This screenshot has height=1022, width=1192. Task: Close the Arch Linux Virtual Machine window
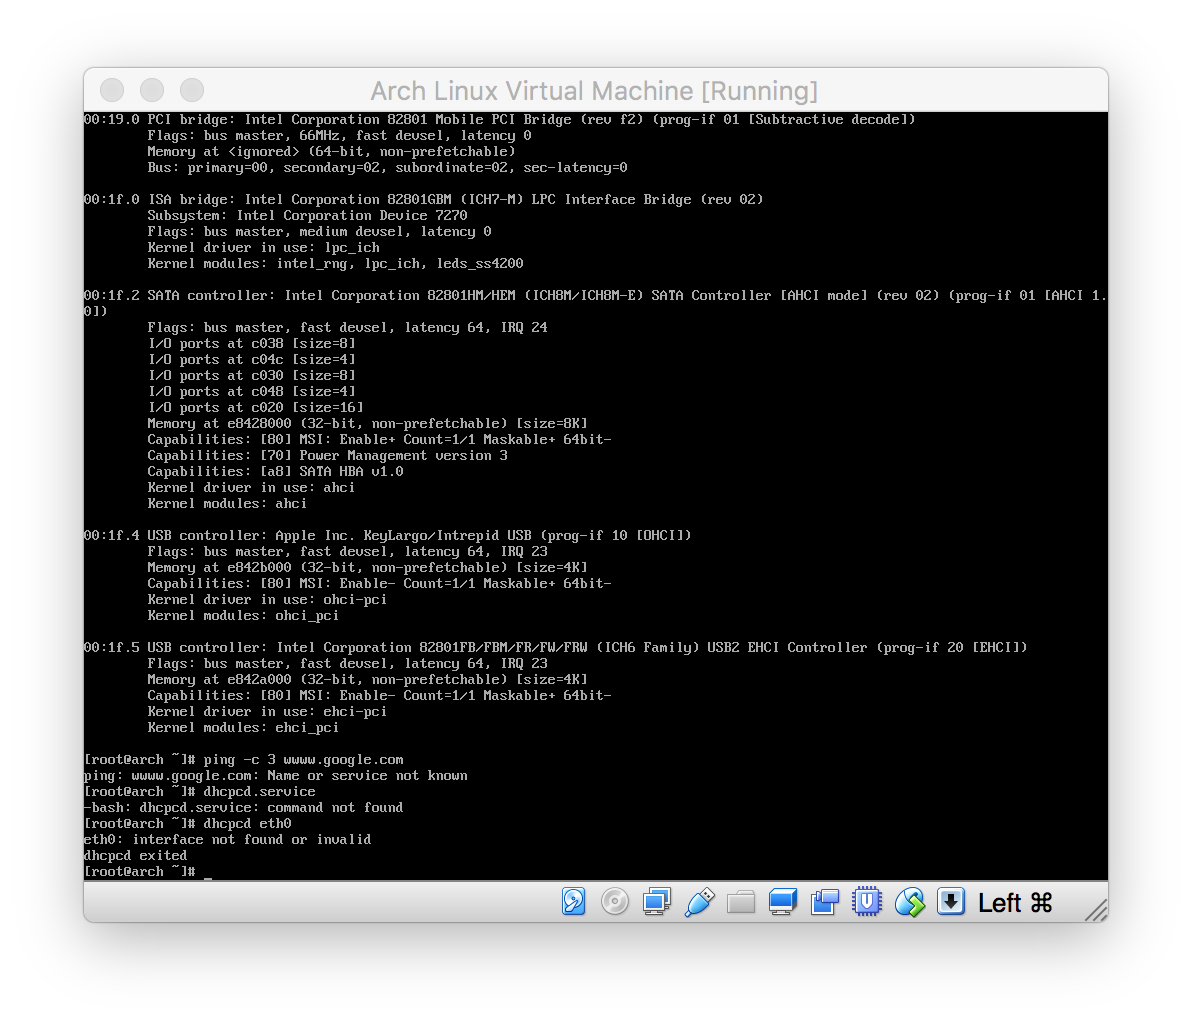tap(112, 90)
